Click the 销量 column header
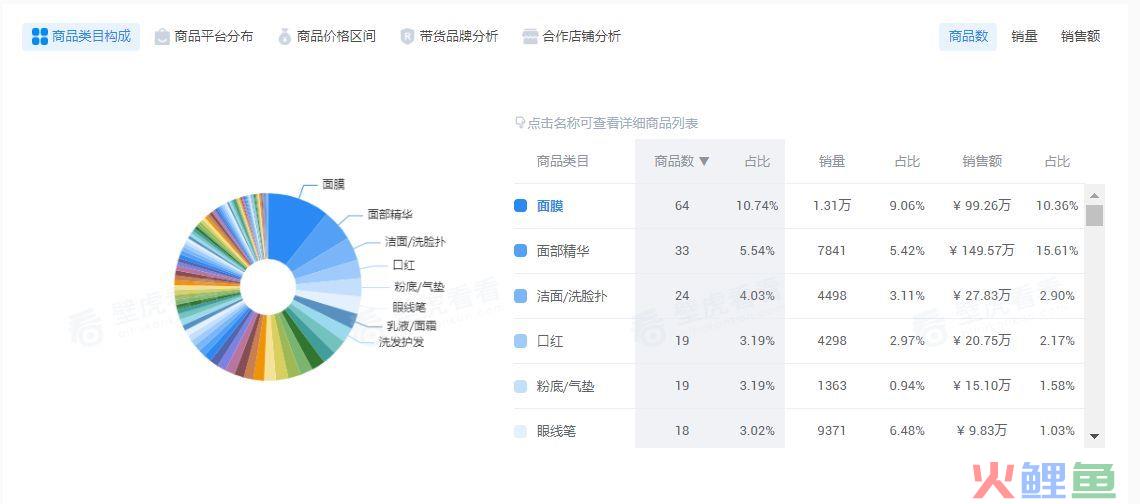The width and height of the screenshot is (1140, 504). [832, 161]
